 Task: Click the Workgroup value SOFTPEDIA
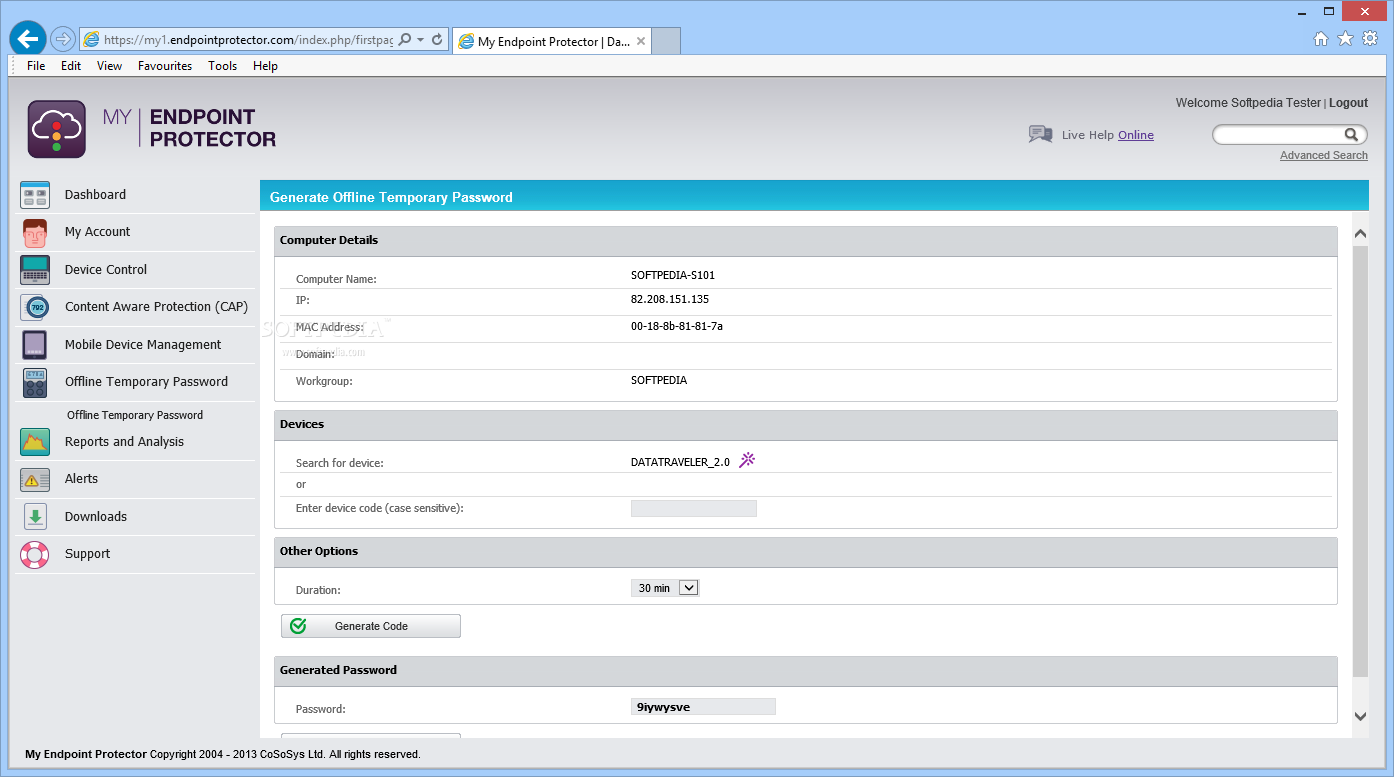[x=659, y=381]
